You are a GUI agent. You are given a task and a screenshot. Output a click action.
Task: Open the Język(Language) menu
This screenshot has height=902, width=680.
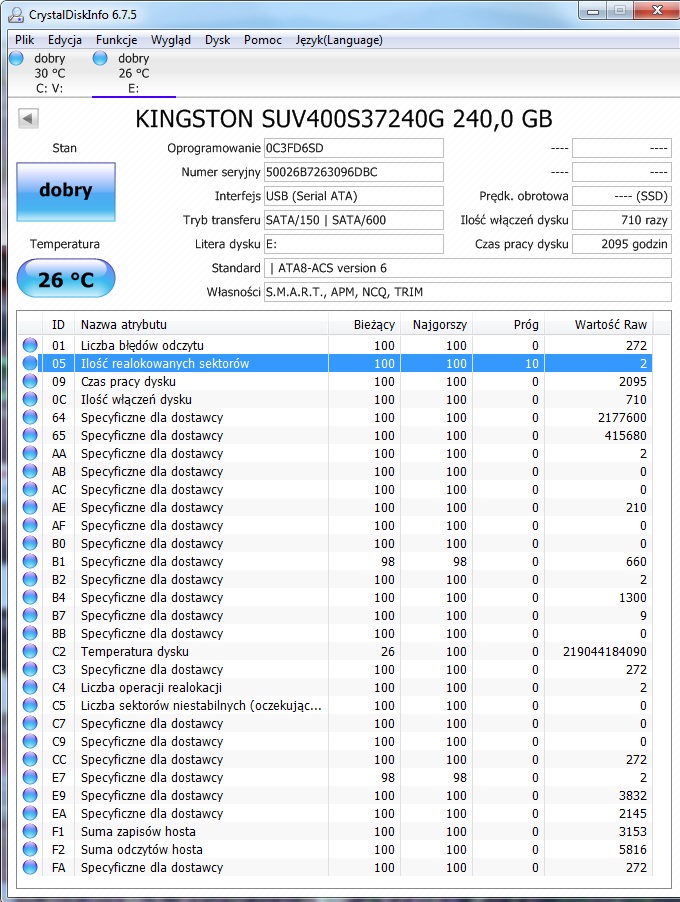(x=339, y=40)
